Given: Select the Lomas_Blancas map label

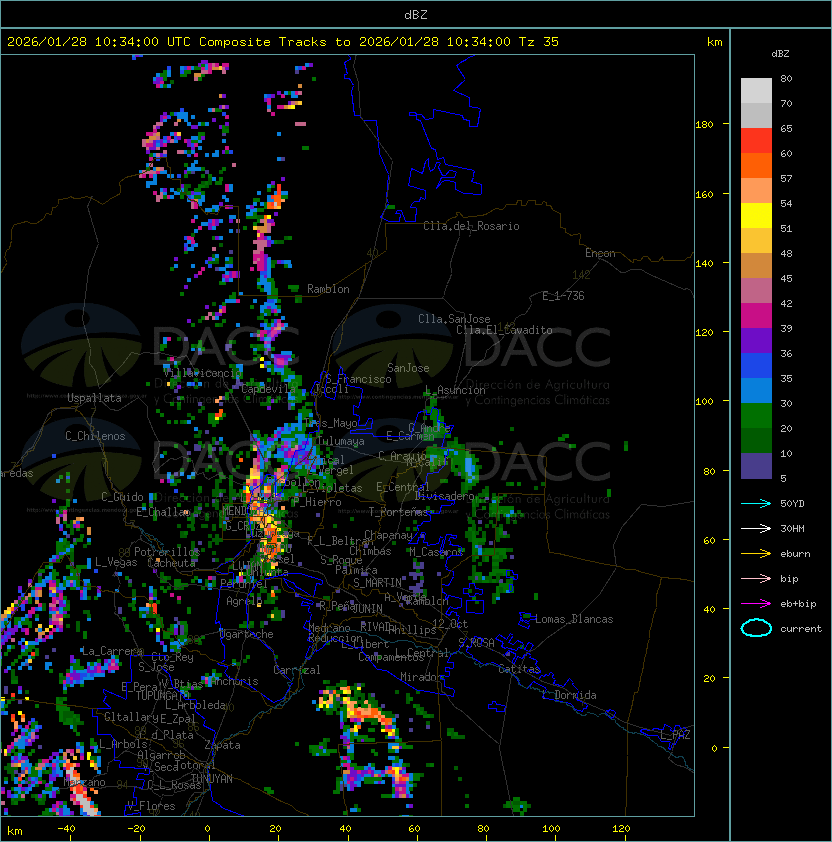Looking at the screenshot, I should (574, 619).
